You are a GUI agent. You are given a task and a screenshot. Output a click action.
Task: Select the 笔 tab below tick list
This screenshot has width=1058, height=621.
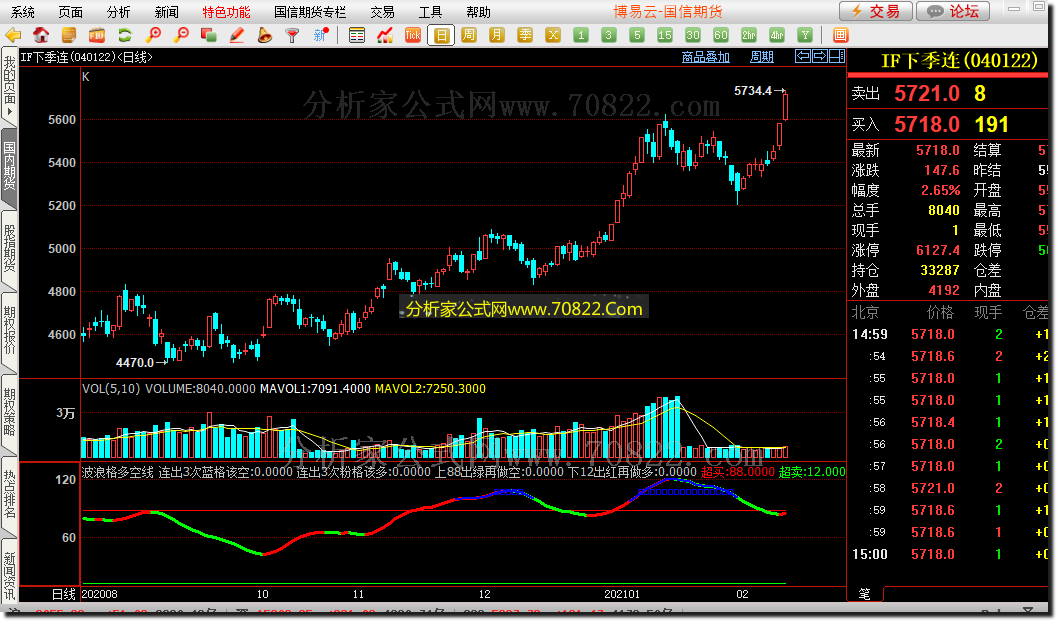click(864, 593)
